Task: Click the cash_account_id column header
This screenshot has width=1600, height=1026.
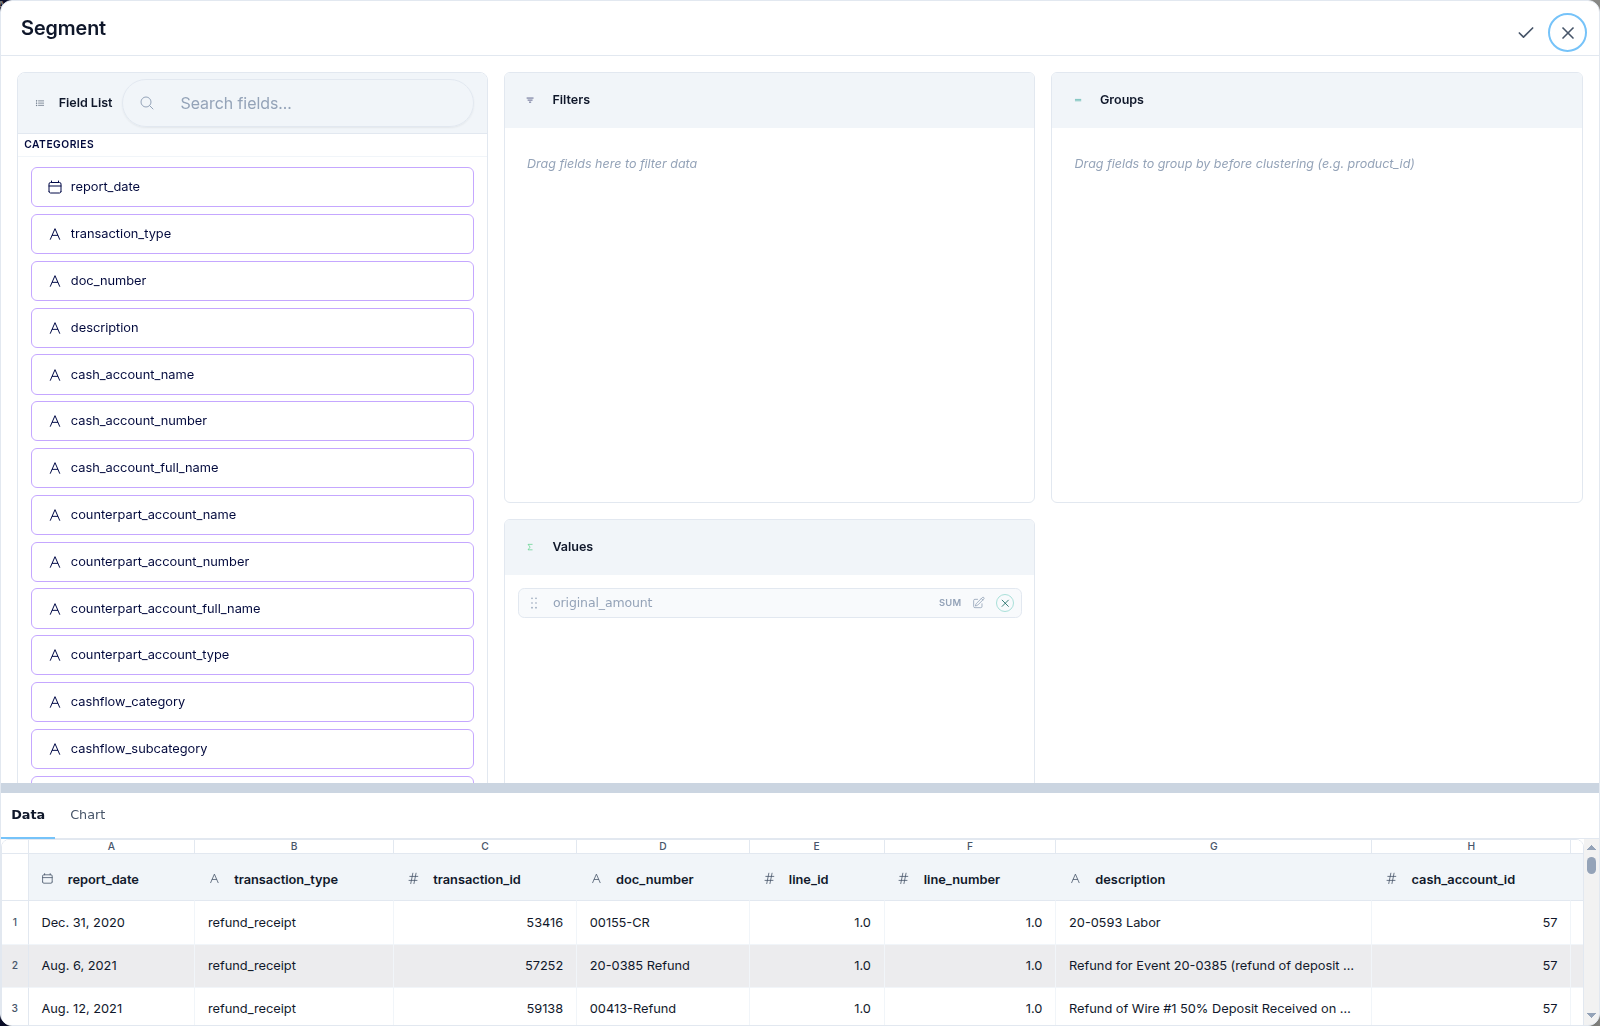Action: click(1471, 879)
